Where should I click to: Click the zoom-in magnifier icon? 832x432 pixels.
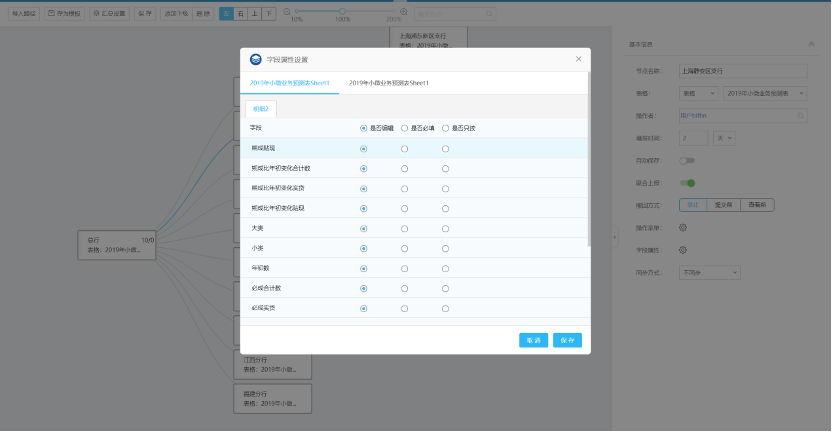(x=403, y=12)
